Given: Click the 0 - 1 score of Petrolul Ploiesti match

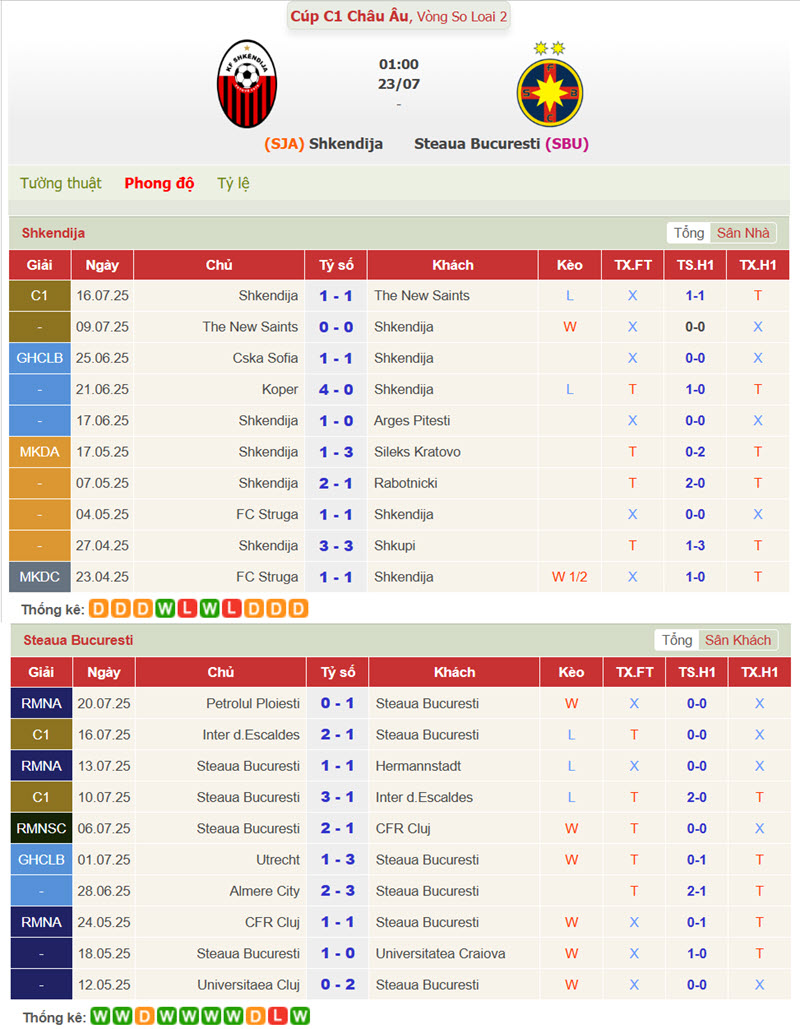Looking at the screenshot, I should [x=337, y=704].
